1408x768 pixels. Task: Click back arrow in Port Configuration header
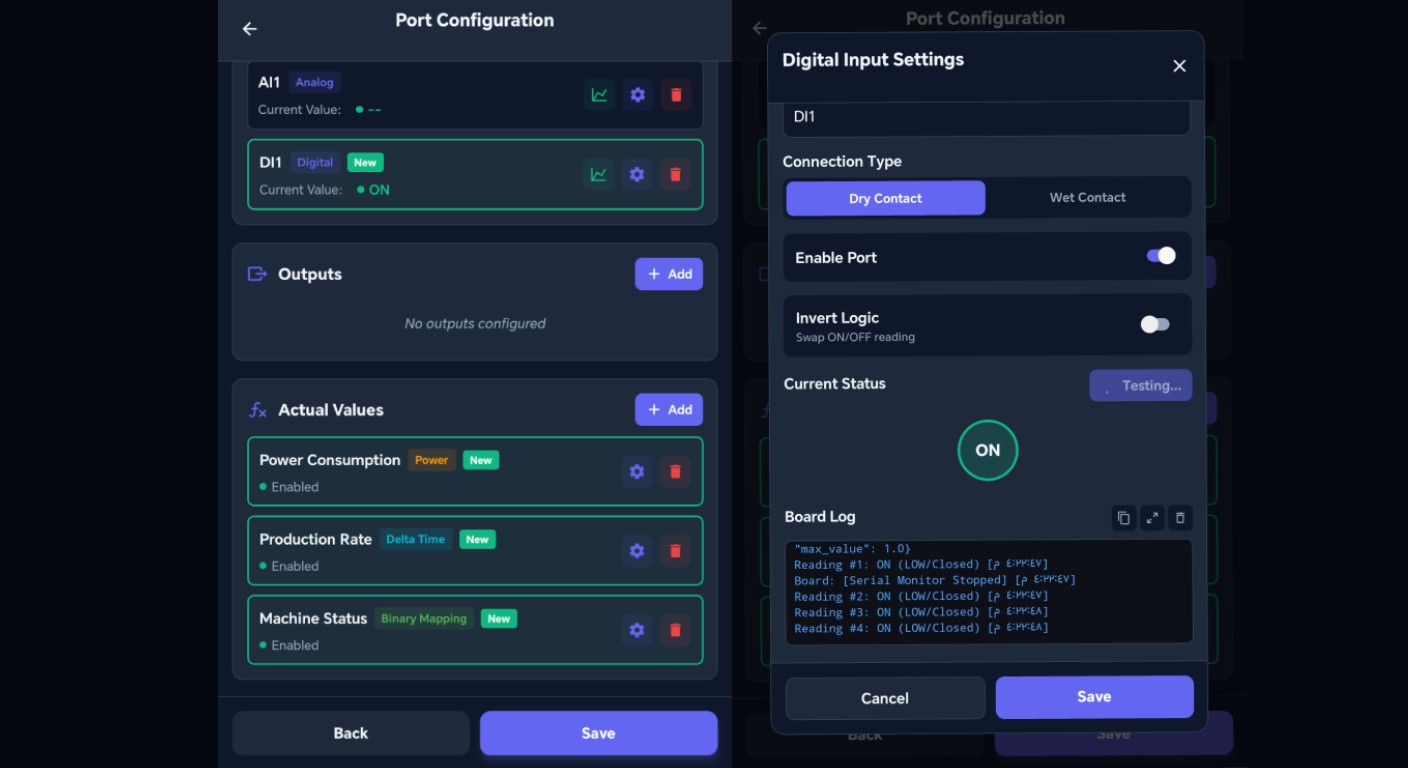250,29
